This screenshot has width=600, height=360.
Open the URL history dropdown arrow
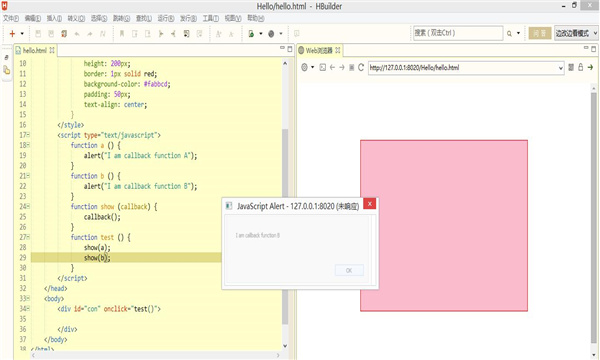pos(561,68)
